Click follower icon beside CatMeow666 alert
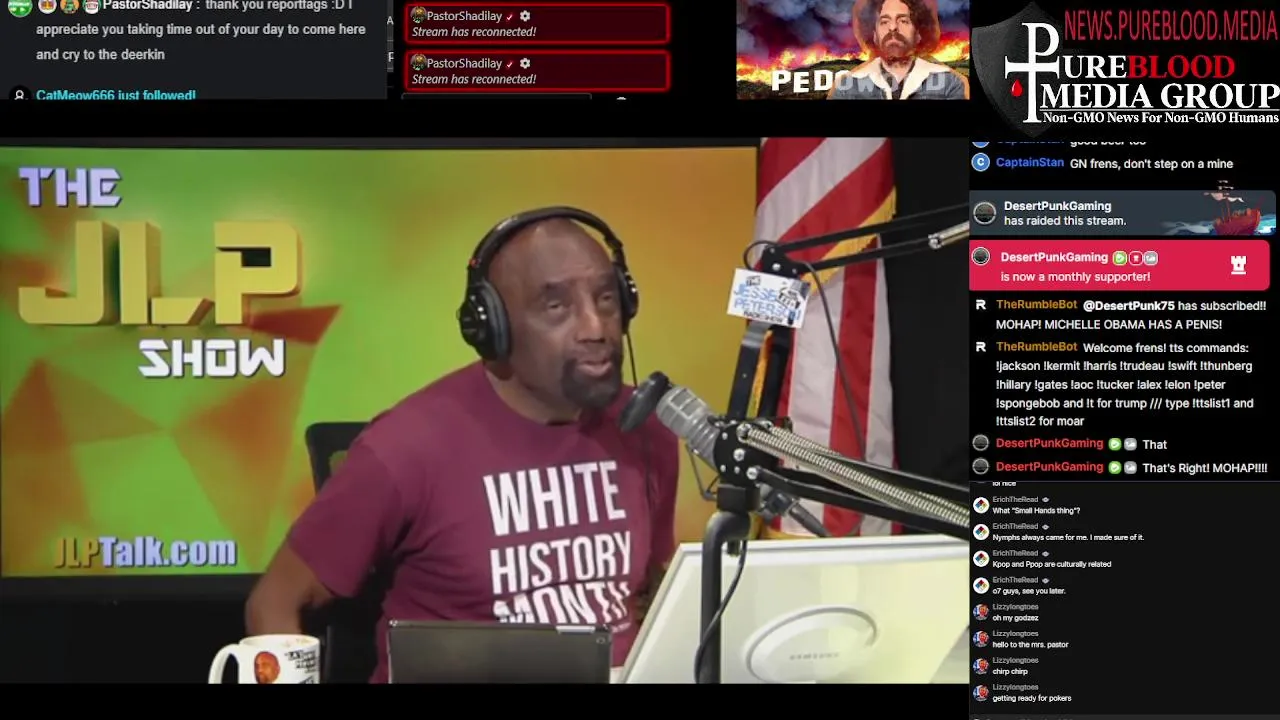The image size is (1280, 720). coord(18,95)
